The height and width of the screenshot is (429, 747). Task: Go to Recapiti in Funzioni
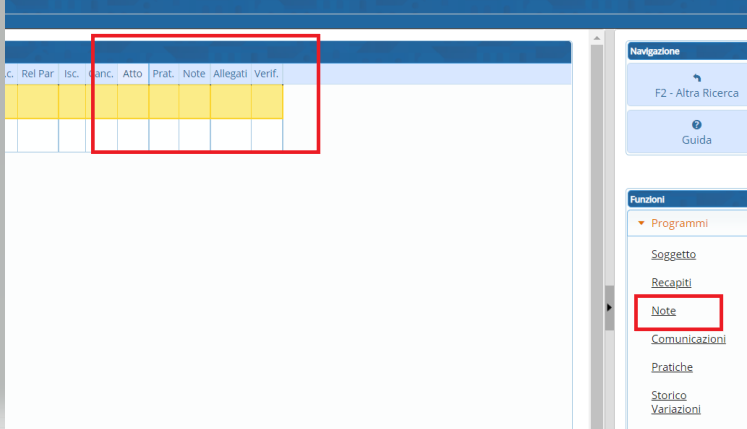671,282
